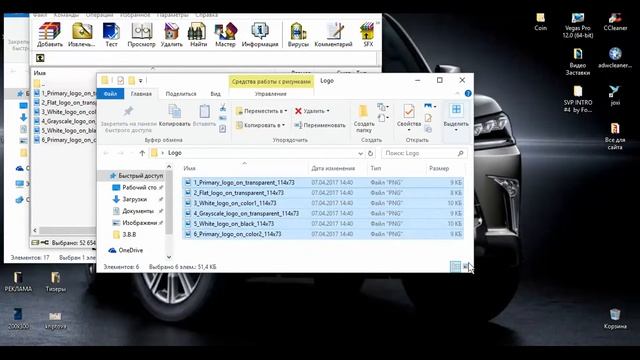Select file 6_Primary_logo_on_color2_114x73 in Logo window

click(323, 234)
